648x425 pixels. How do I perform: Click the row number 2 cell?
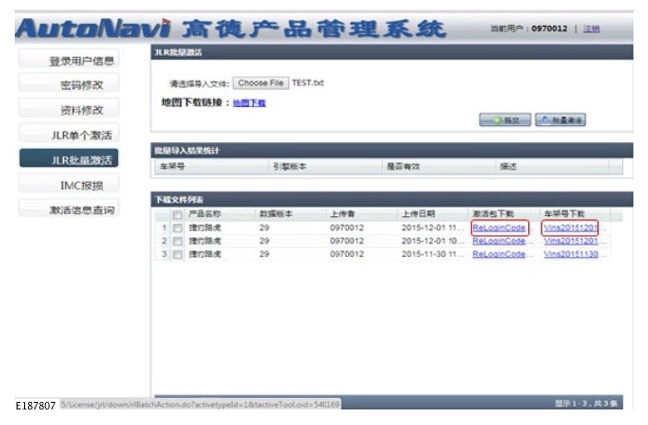point(164,241)
